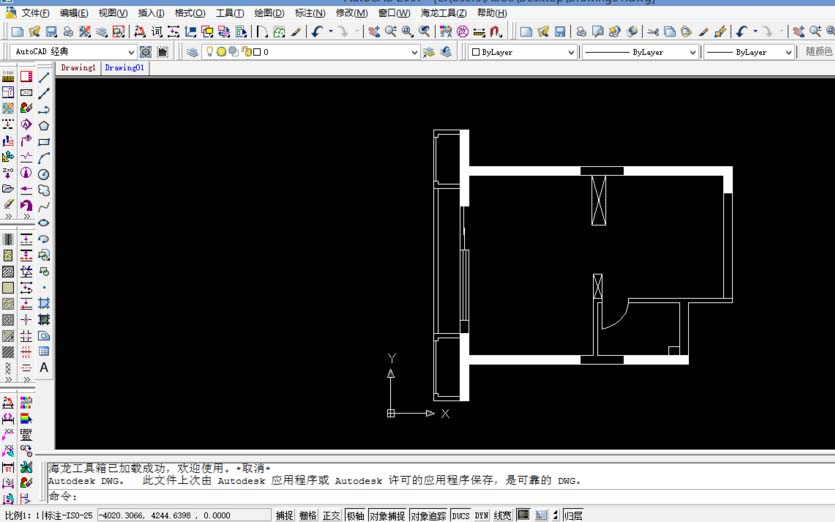
Task: Open the 随颜色 plot style dropdown
Action: [x=817, y=52]
